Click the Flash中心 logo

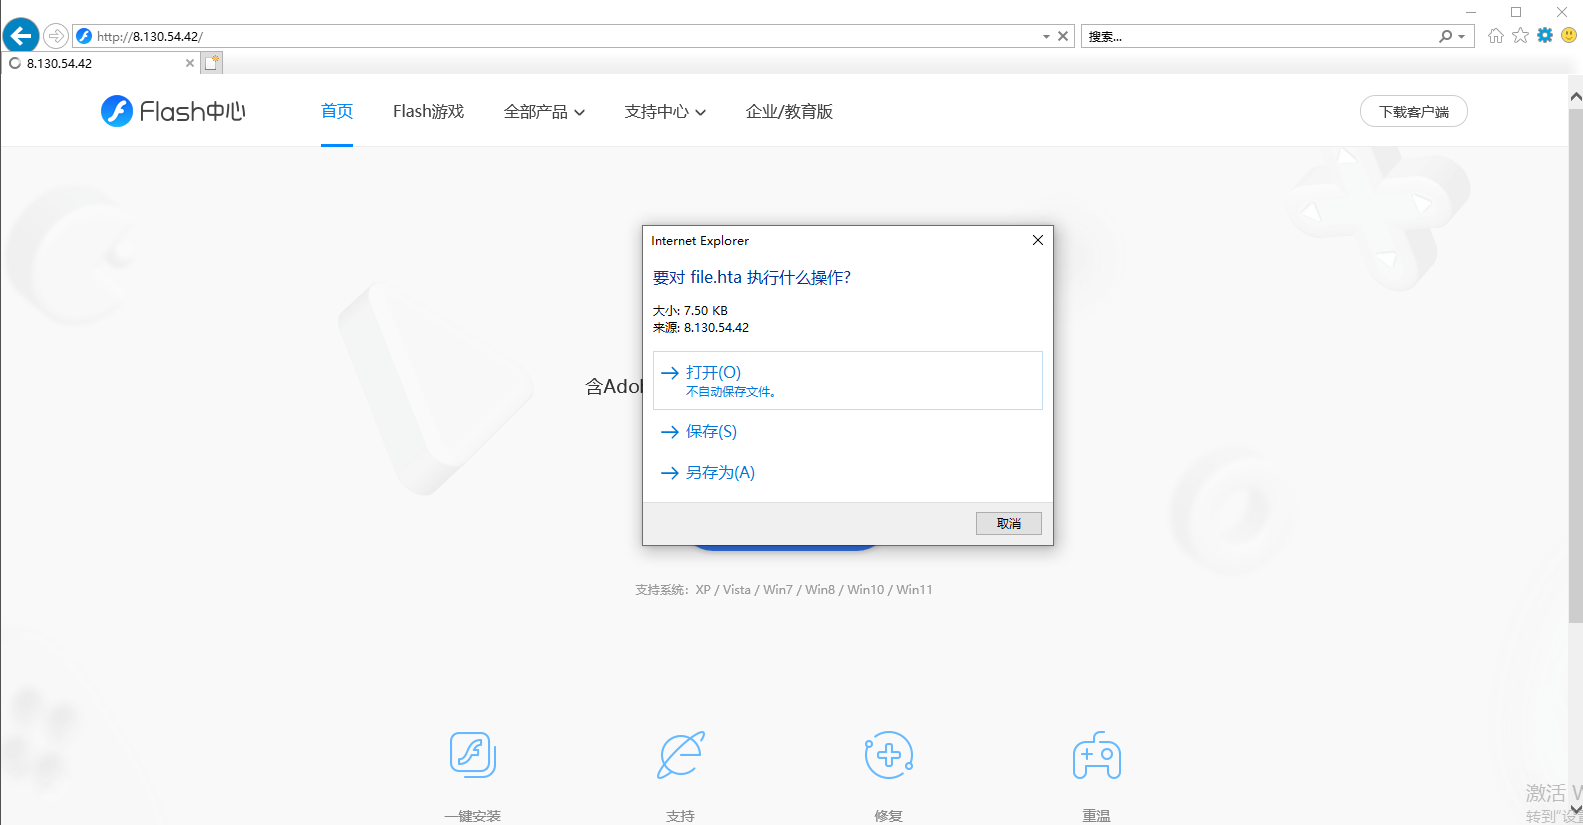pos(173,111)
